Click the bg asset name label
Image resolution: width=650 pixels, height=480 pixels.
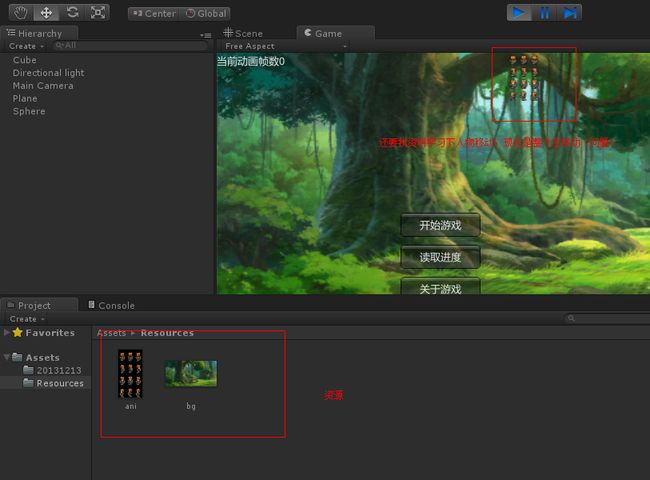pyautogui.click(x=191, y=406)
